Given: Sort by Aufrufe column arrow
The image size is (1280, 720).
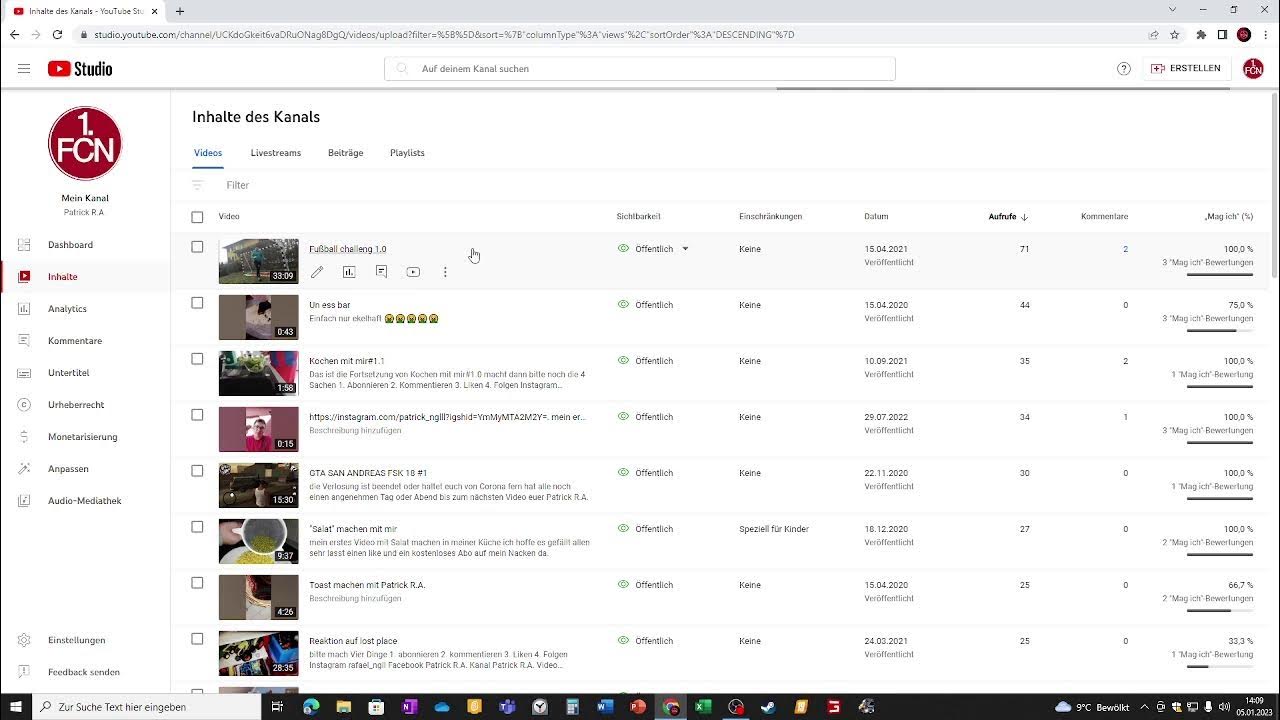Looking at the screenshot, I should click(1024, 217).
